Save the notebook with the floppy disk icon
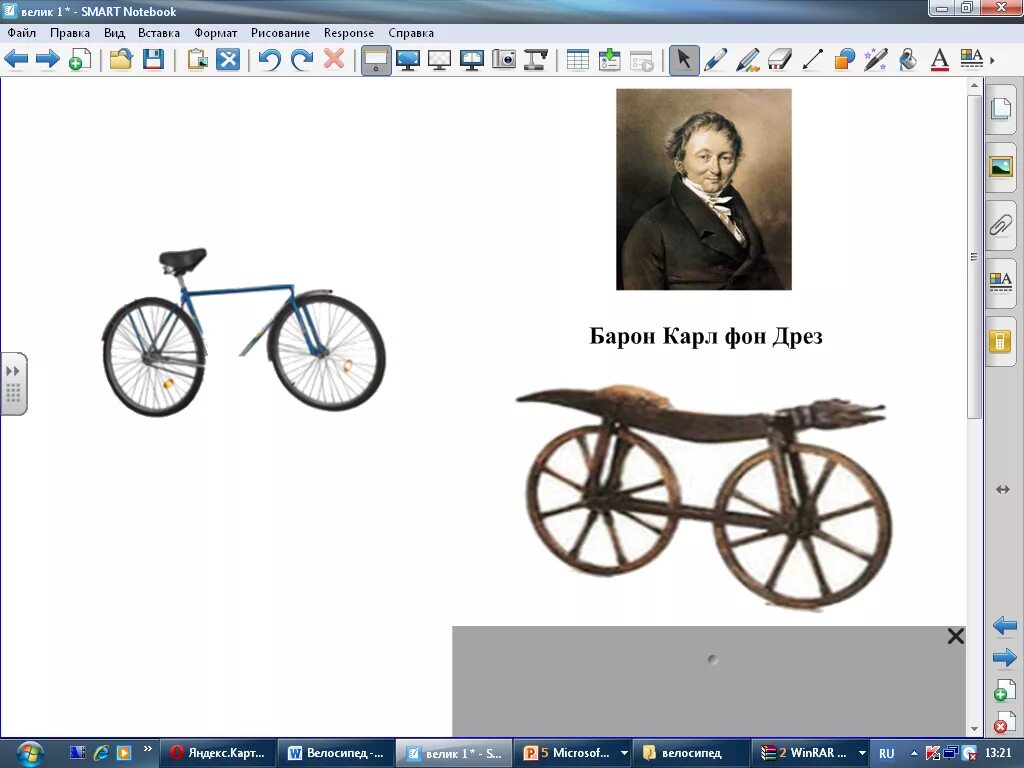This screenshot has width=1024, height=768. (x=153, y=59)
